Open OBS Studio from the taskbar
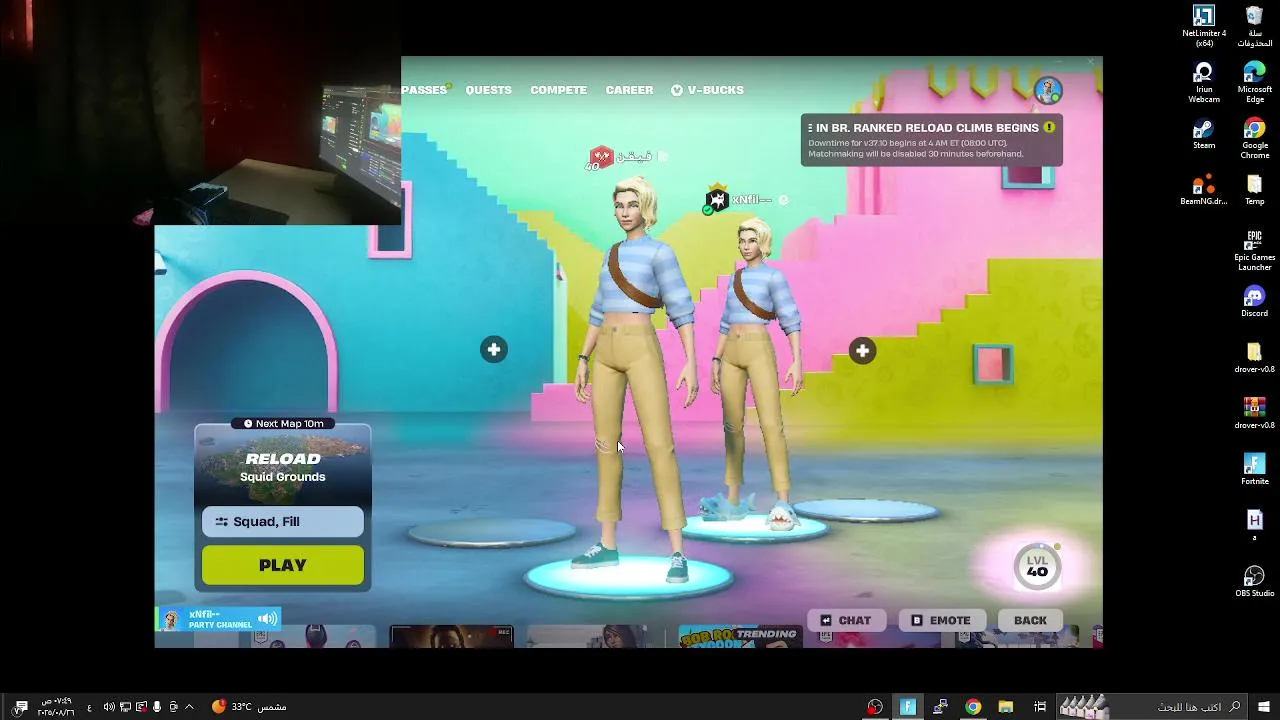This screenshot has width=1280, height=720. tap(875, 706)
